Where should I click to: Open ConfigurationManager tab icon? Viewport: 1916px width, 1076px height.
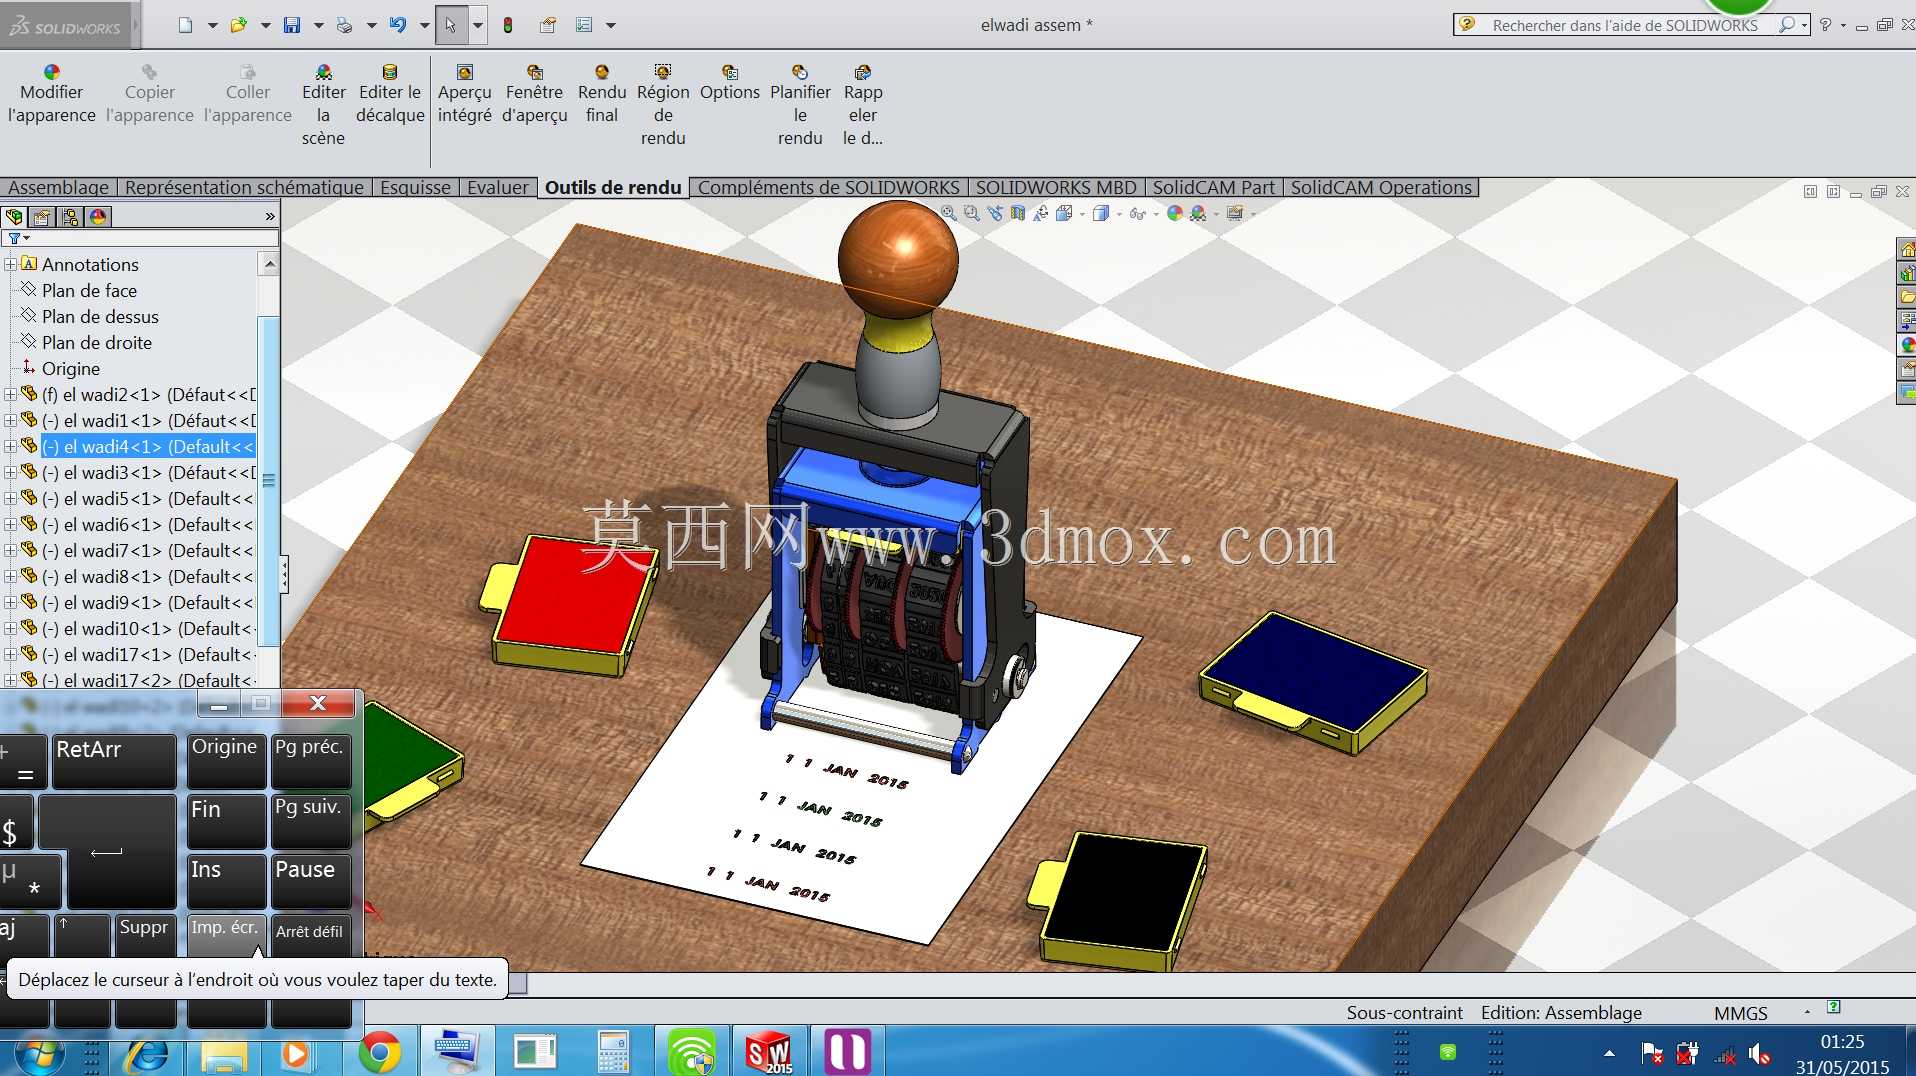click(x=70, y=217)
